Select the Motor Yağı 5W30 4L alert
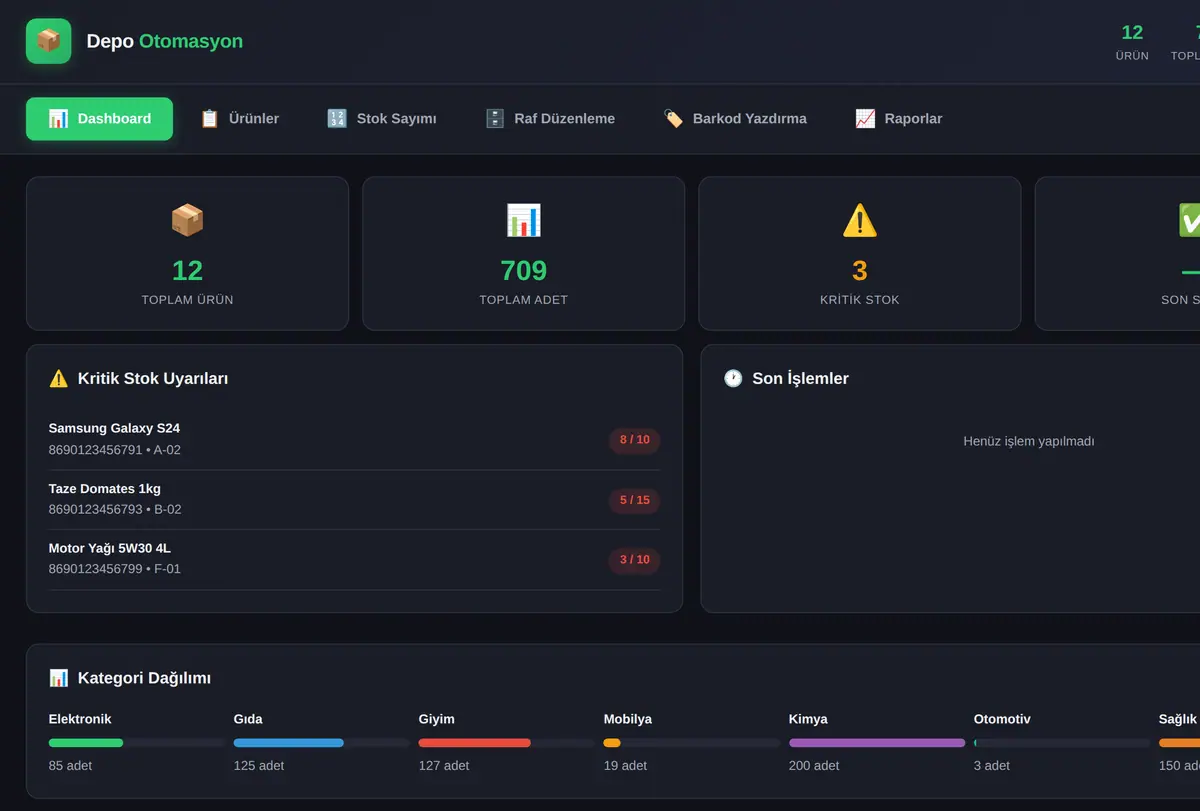Screen dimensions: 1200x811 (x=354, y=560)
